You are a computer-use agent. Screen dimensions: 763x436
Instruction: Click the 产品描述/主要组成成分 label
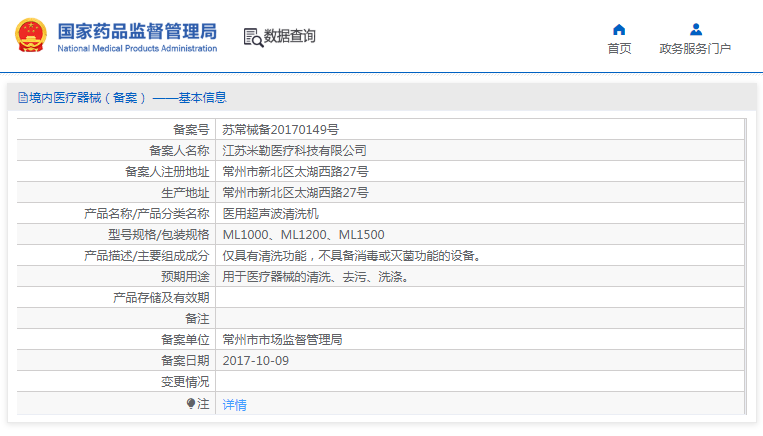(x=146, y=255)
